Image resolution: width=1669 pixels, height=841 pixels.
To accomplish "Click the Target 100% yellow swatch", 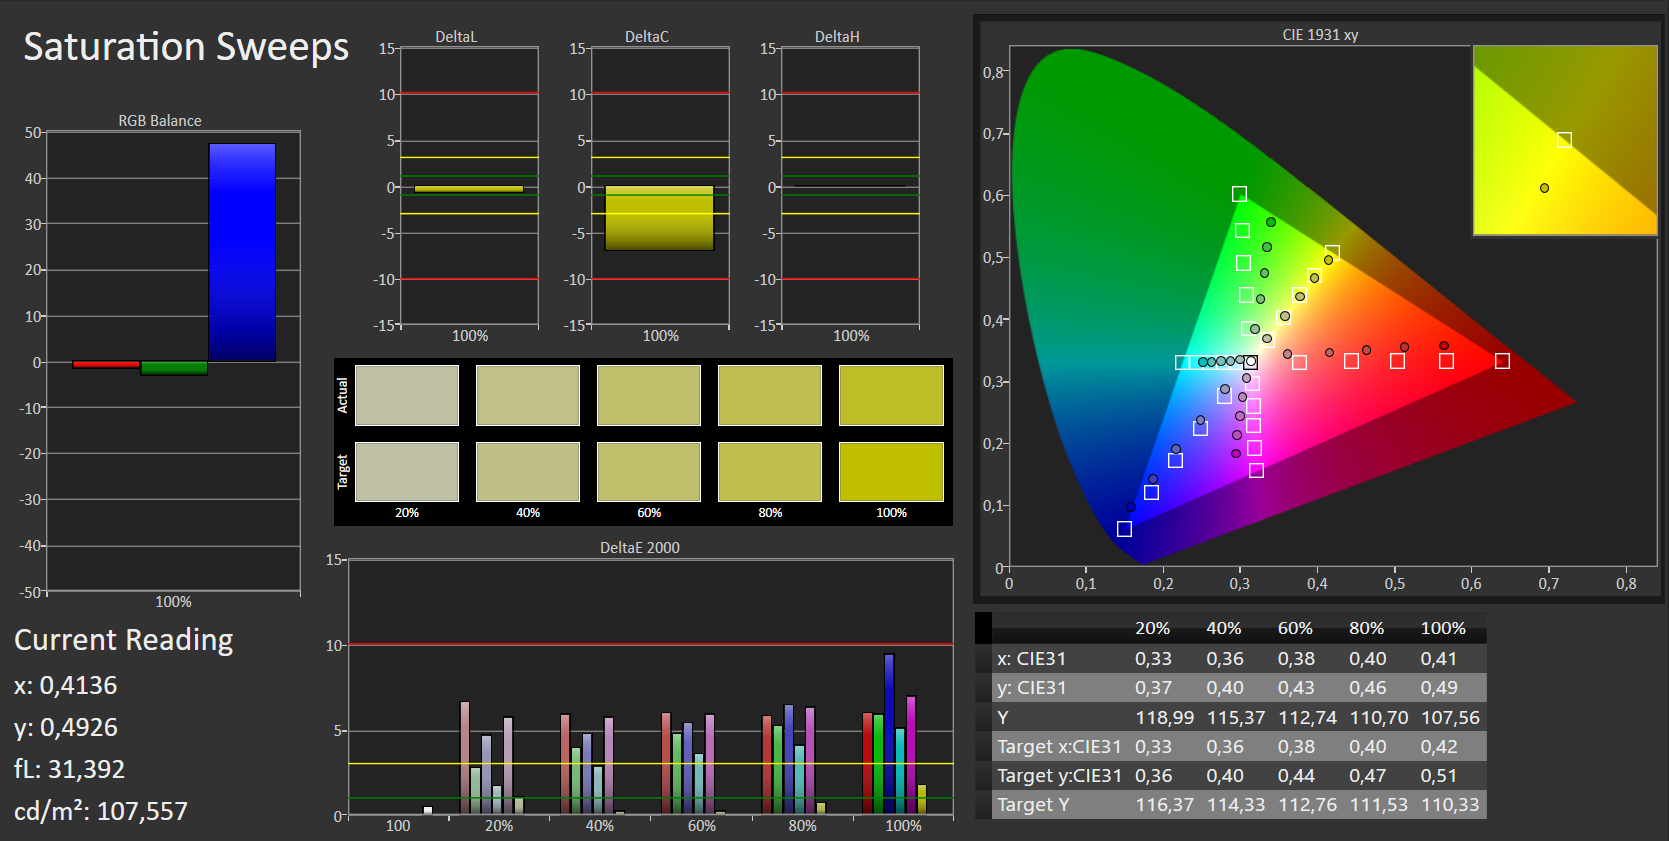I will point(891,472).
